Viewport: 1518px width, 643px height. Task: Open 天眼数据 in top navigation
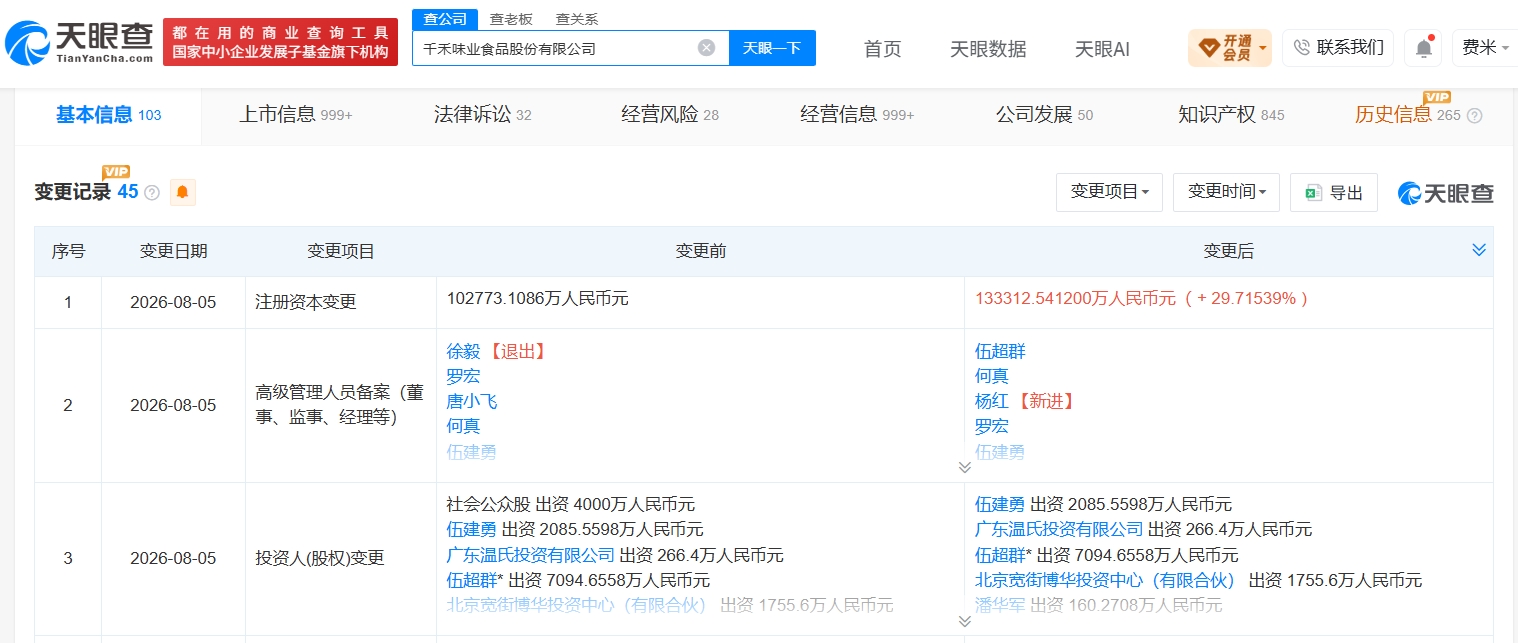point(987,49)
